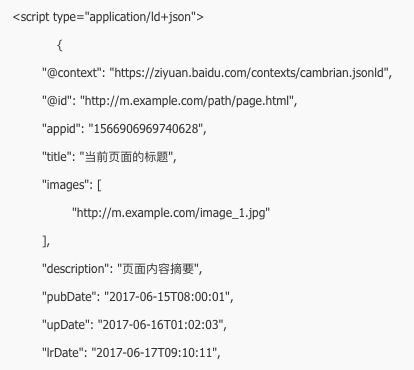
Task: Click the "appid" key label
Action: [61, 129]
